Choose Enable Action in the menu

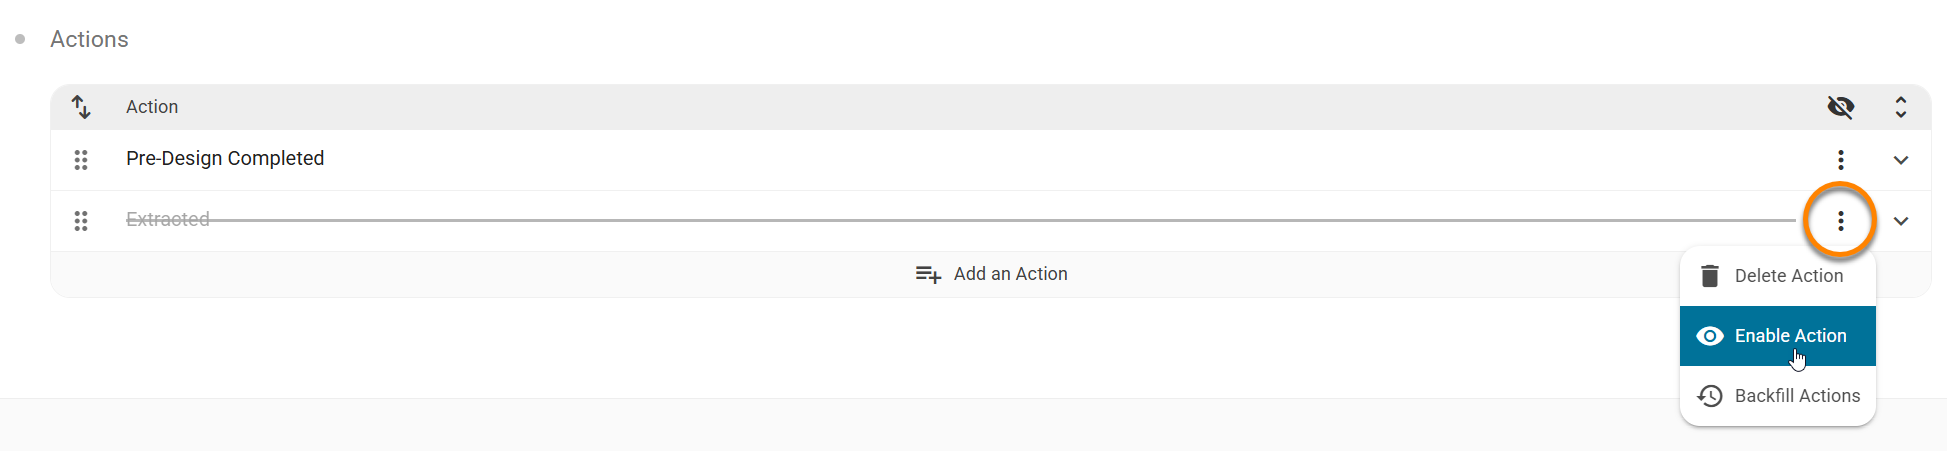point(1790,336)
